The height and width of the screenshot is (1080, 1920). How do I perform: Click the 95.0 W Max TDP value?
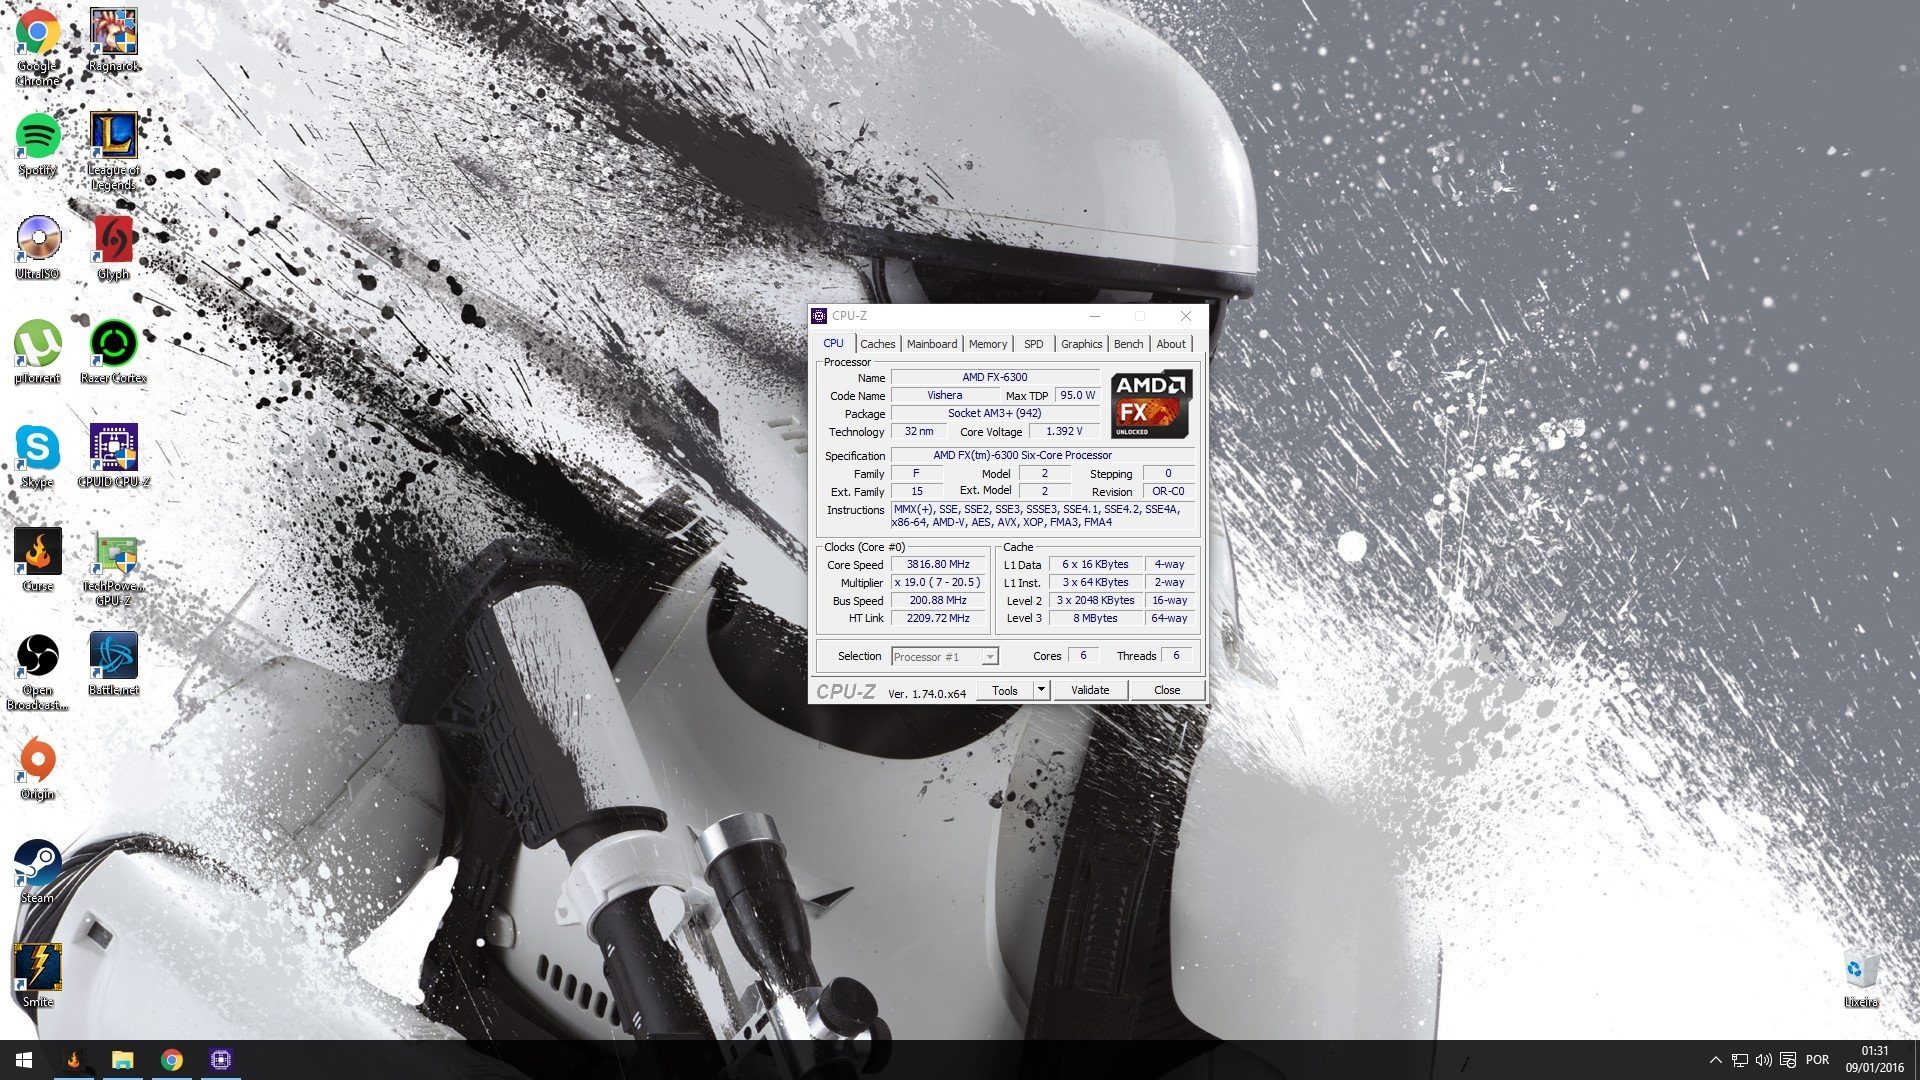click(1077, 395)
